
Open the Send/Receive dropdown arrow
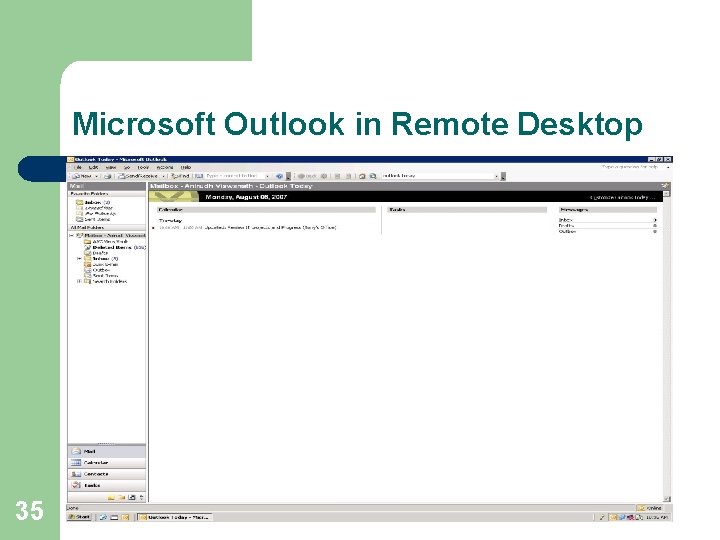coord(163,176)
